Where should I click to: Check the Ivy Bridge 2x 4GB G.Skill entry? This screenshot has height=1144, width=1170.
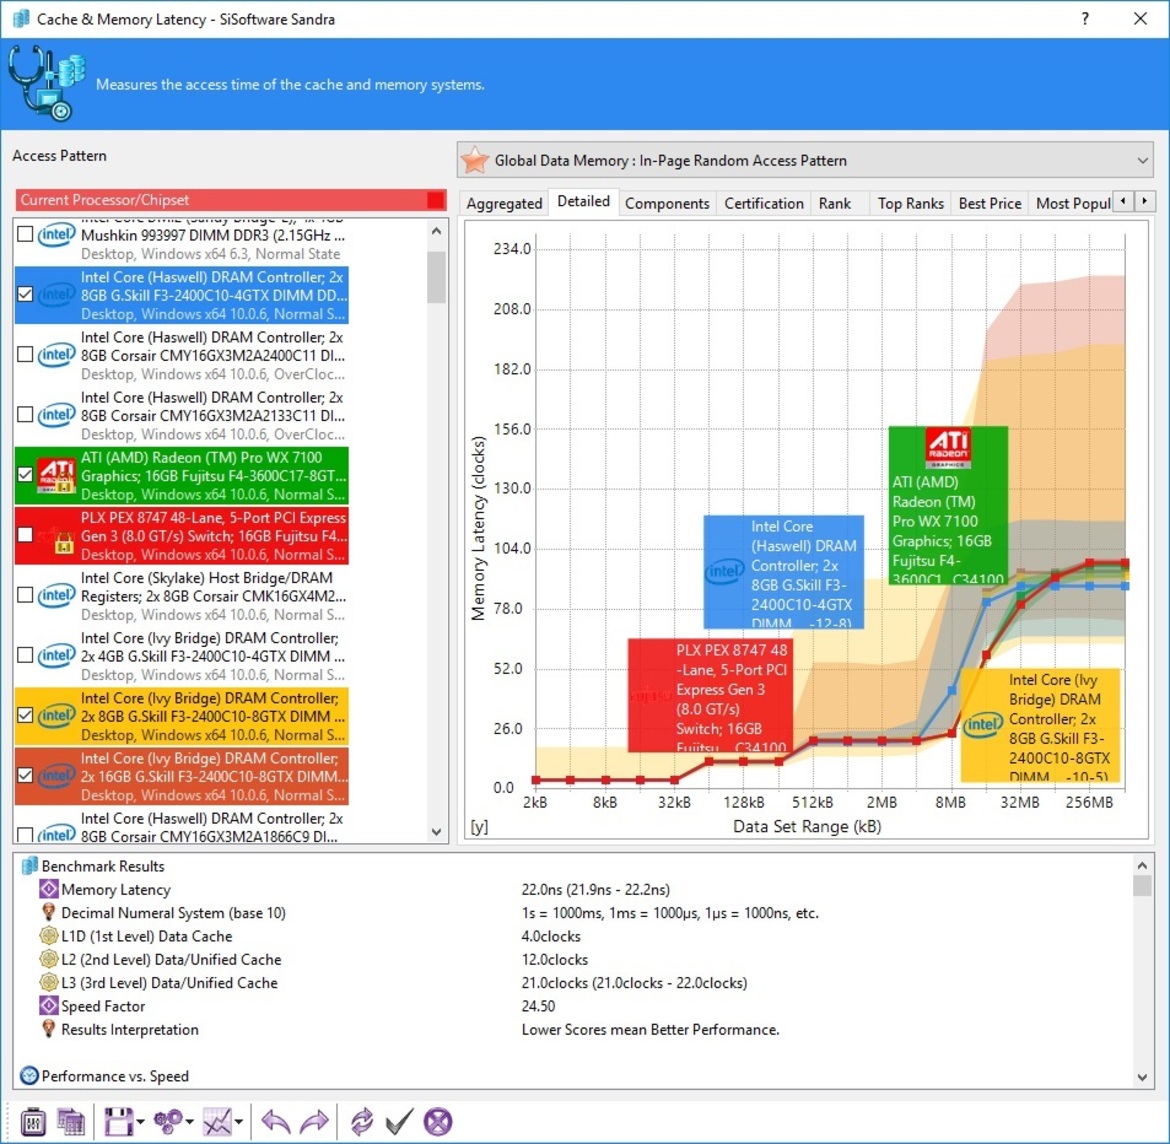25,655
